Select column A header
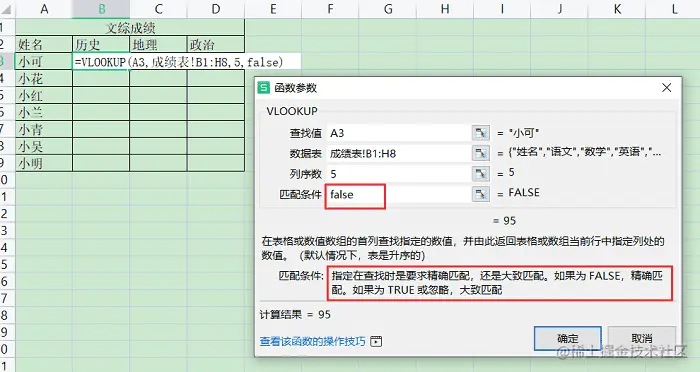The width and height of the screenshot is (700, 372). (x=44, y=9)
